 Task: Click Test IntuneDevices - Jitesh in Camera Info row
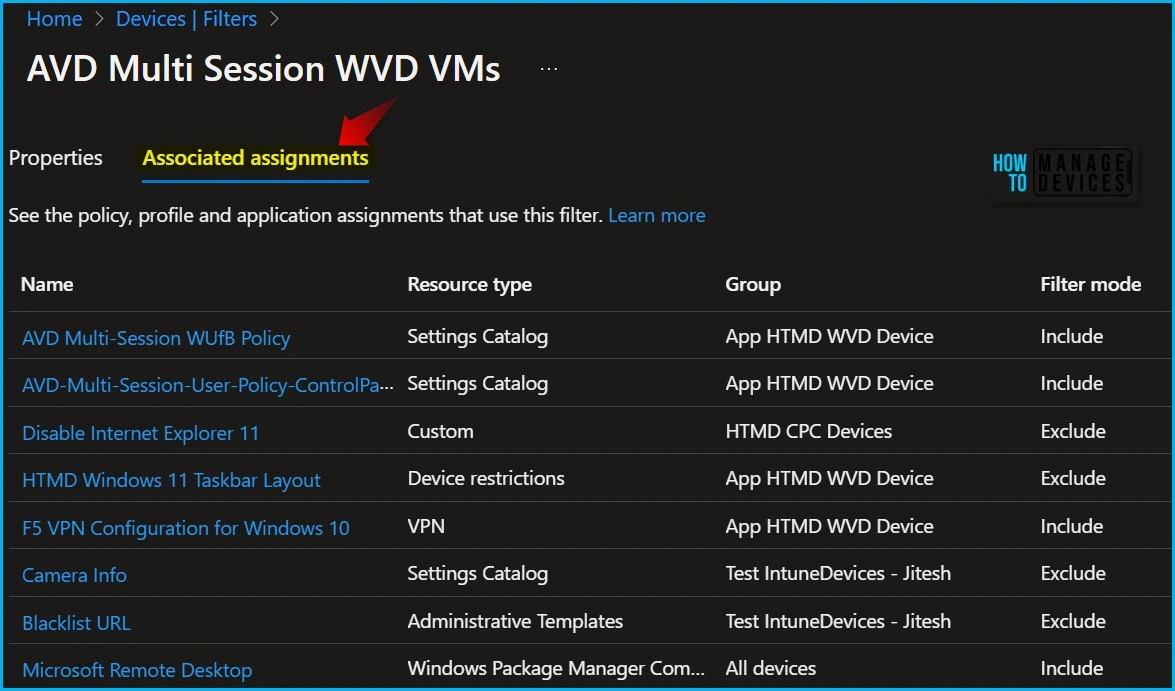coord(838,573)
